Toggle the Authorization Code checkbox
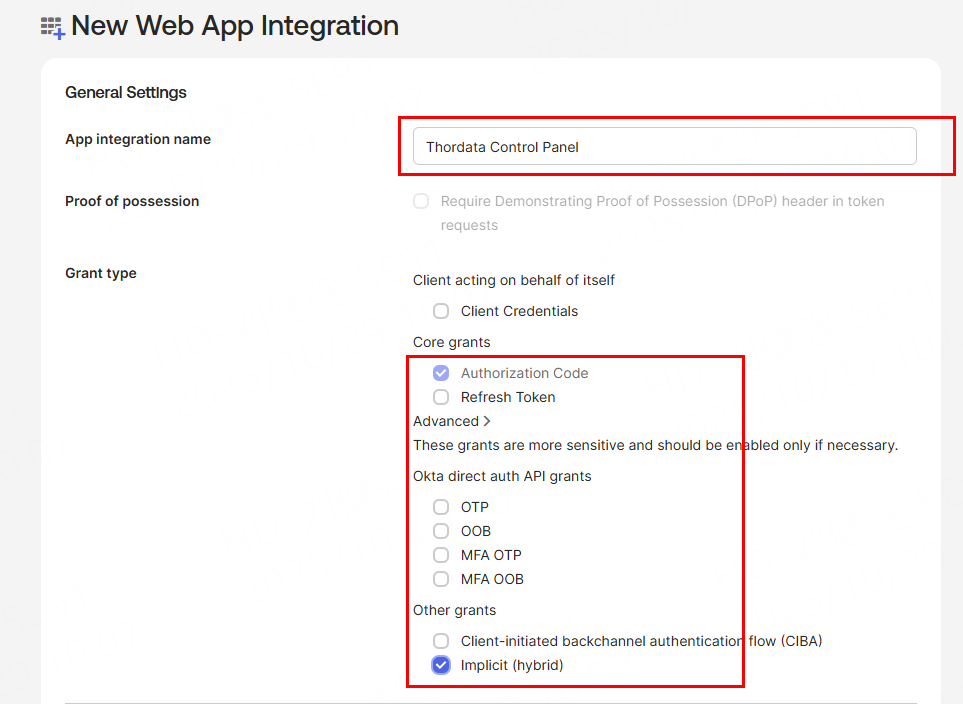This screenshot has height=704, width=963. 441,373
